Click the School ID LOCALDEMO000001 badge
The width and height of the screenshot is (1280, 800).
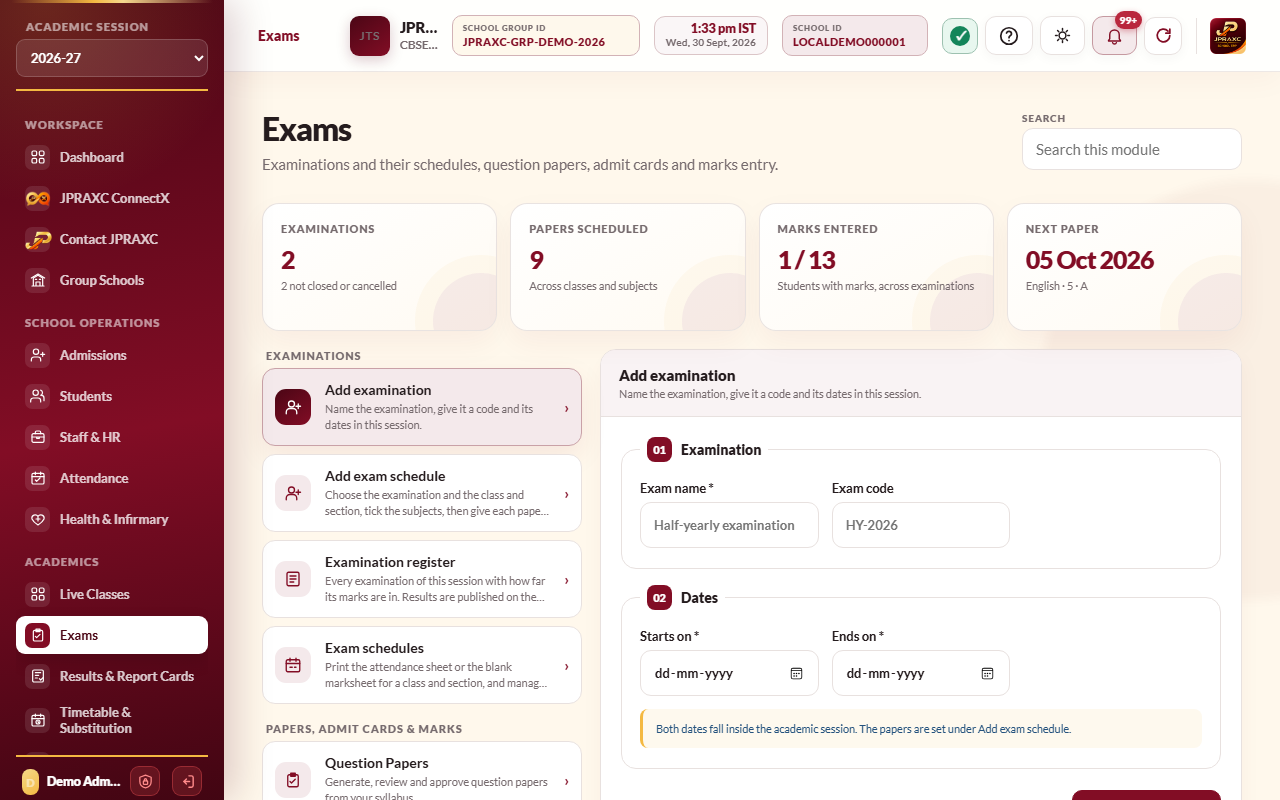pos(855,35)
